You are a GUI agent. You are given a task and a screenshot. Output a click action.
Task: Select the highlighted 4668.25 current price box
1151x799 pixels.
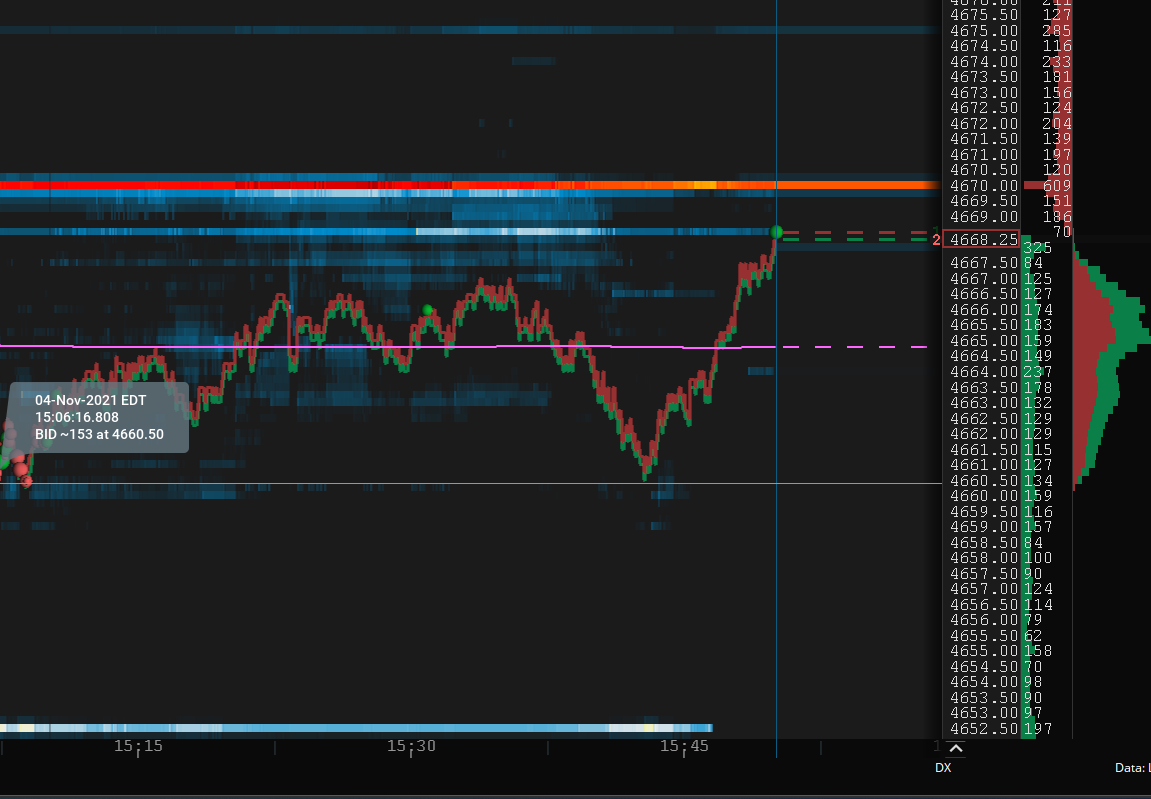click(x=982, y=239)
